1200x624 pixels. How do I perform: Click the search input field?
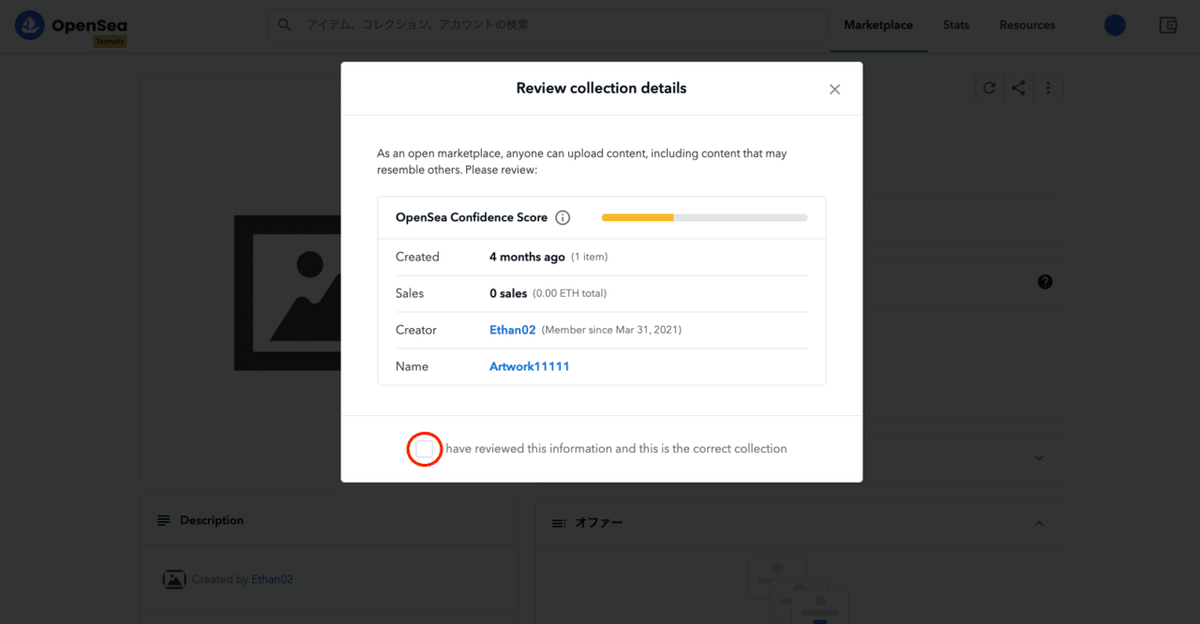coord(560,25)
